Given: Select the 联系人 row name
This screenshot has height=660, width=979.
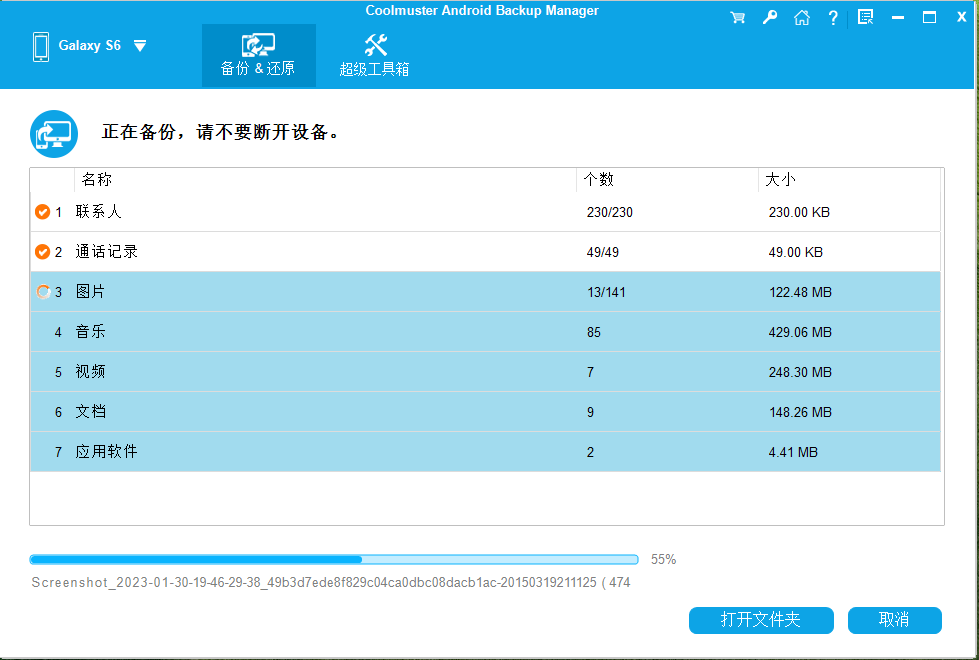Looking at the screenshot, I should click(99, 212).
